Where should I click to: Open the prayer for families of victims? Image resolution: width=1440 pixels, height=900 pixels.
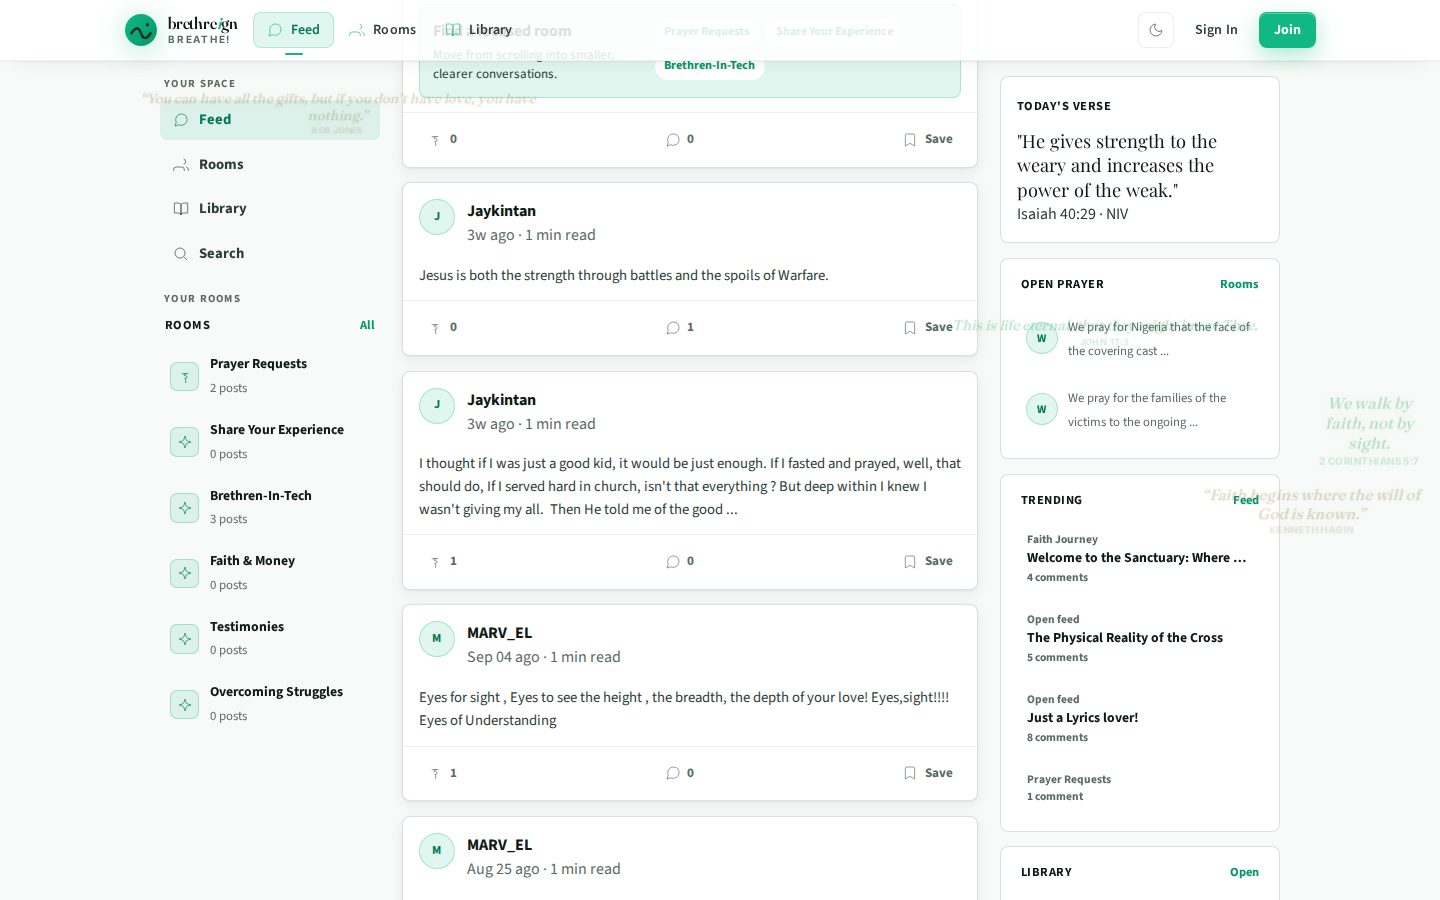pyautogui.click(x=1140, y=410)
